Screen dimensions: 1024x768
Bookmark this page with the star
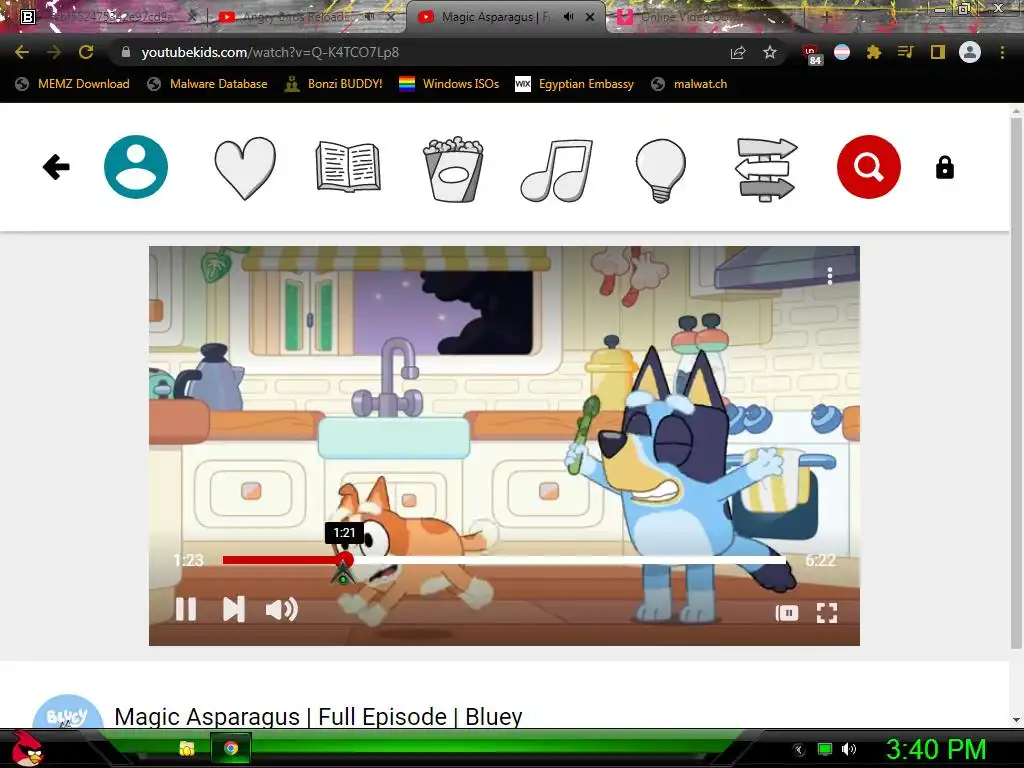770,52
